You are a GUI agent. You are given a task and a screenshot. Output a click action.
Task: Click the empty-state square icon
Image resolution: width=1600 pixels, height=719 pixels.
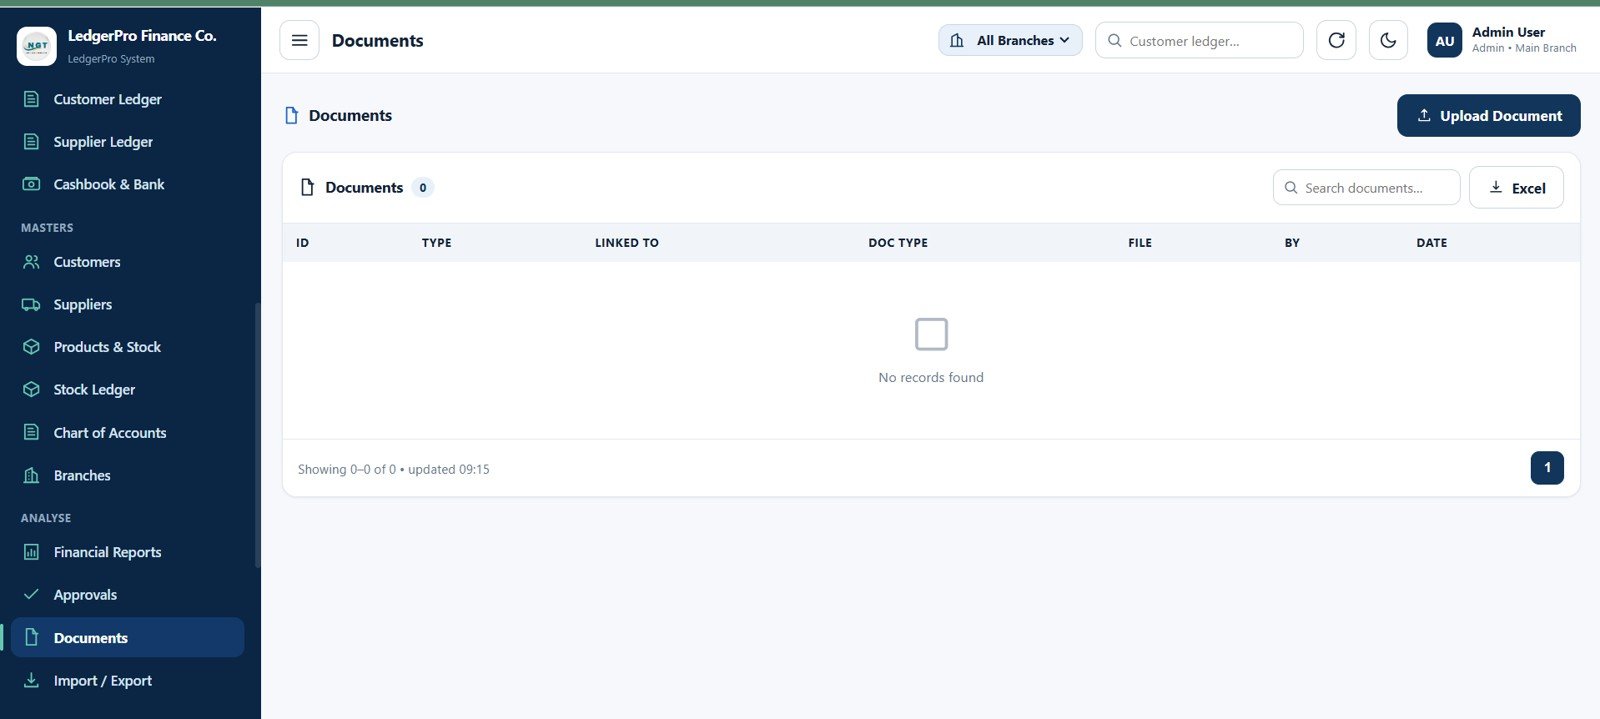pos(931,334)
